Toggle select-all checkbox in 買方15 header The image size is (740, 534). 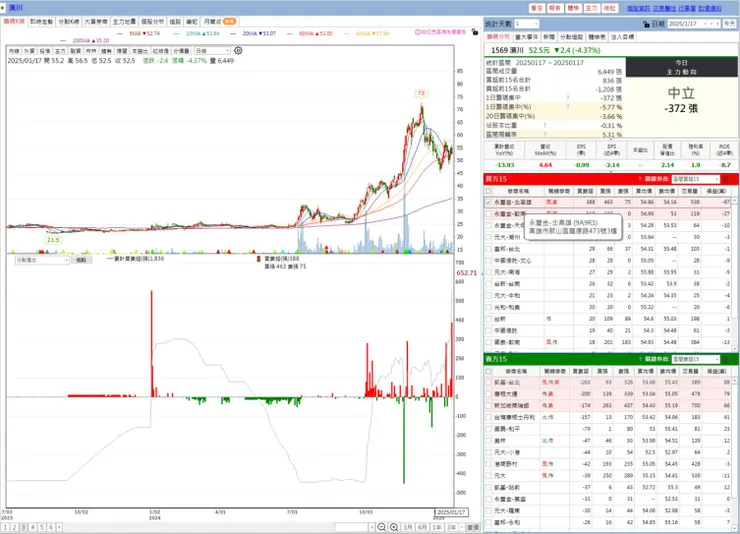tap(488, 191)
